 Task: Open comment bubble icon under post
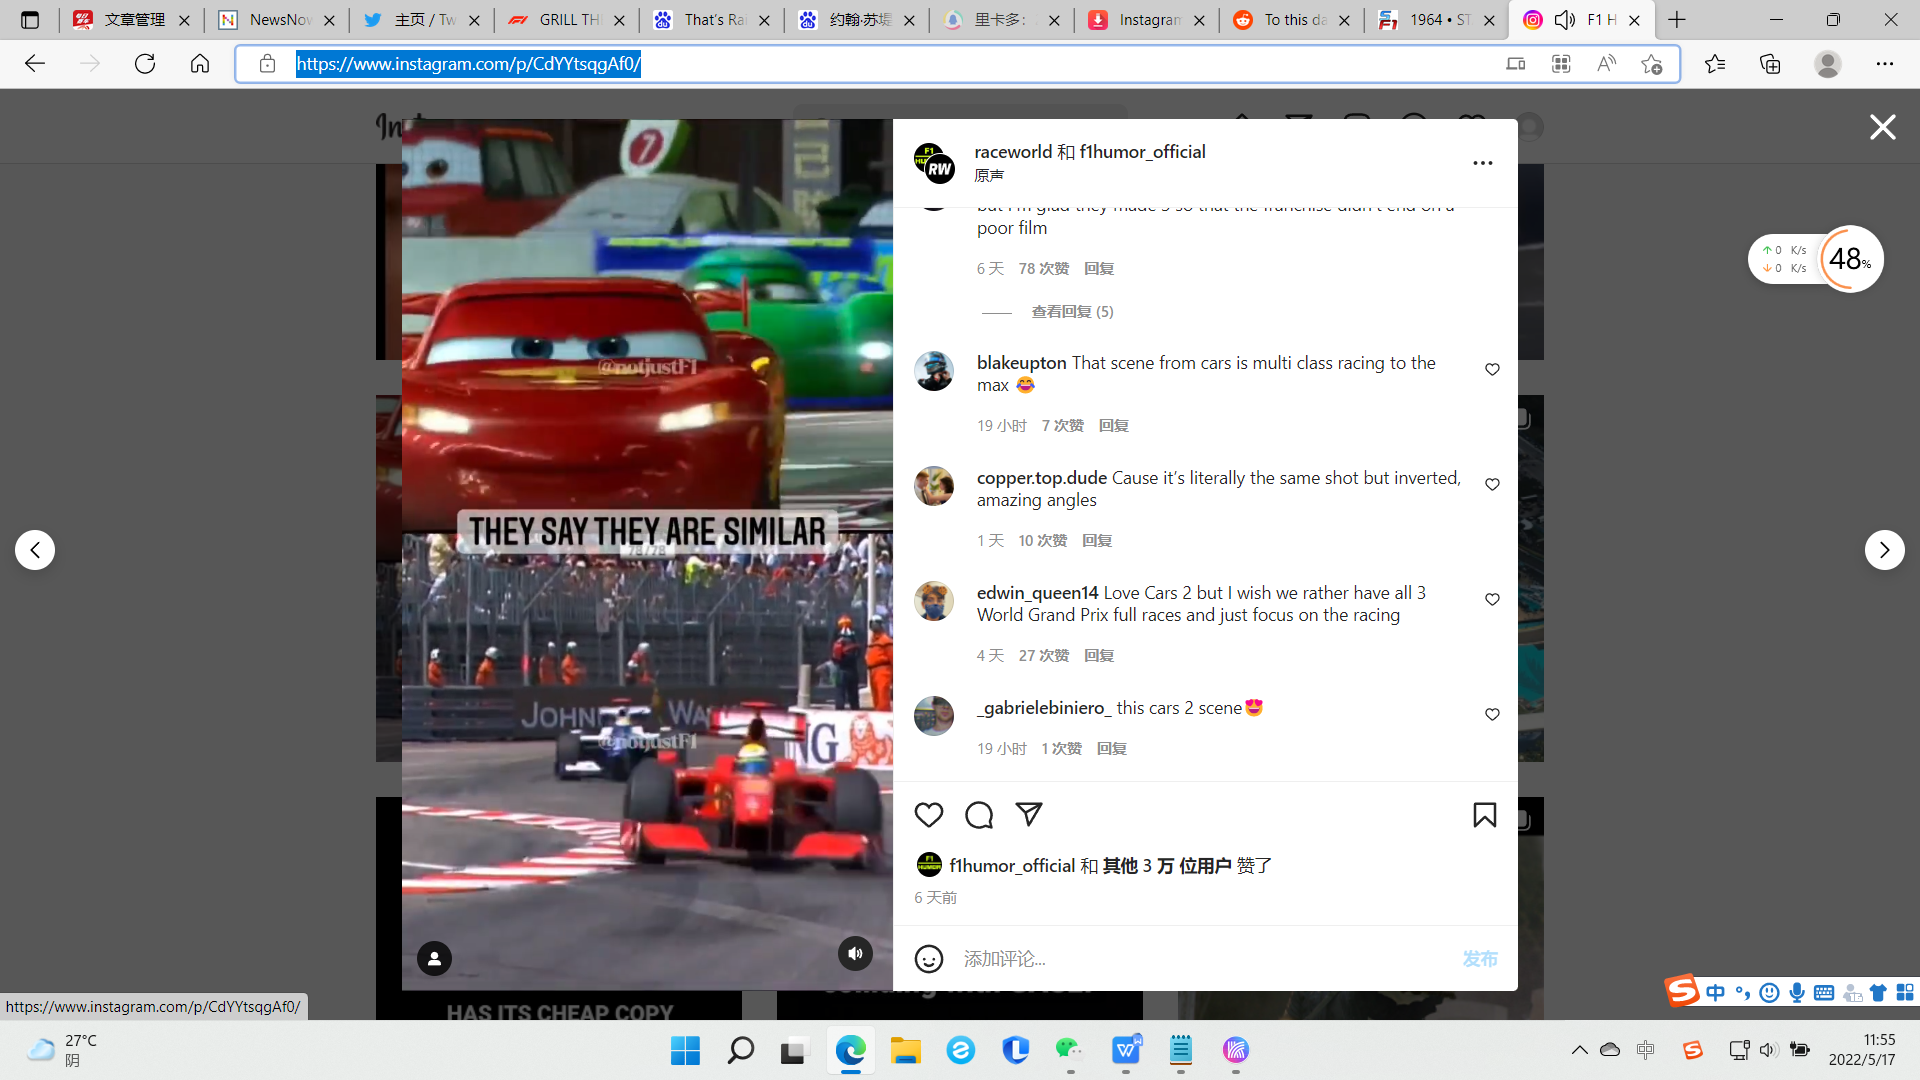(979, 815)
